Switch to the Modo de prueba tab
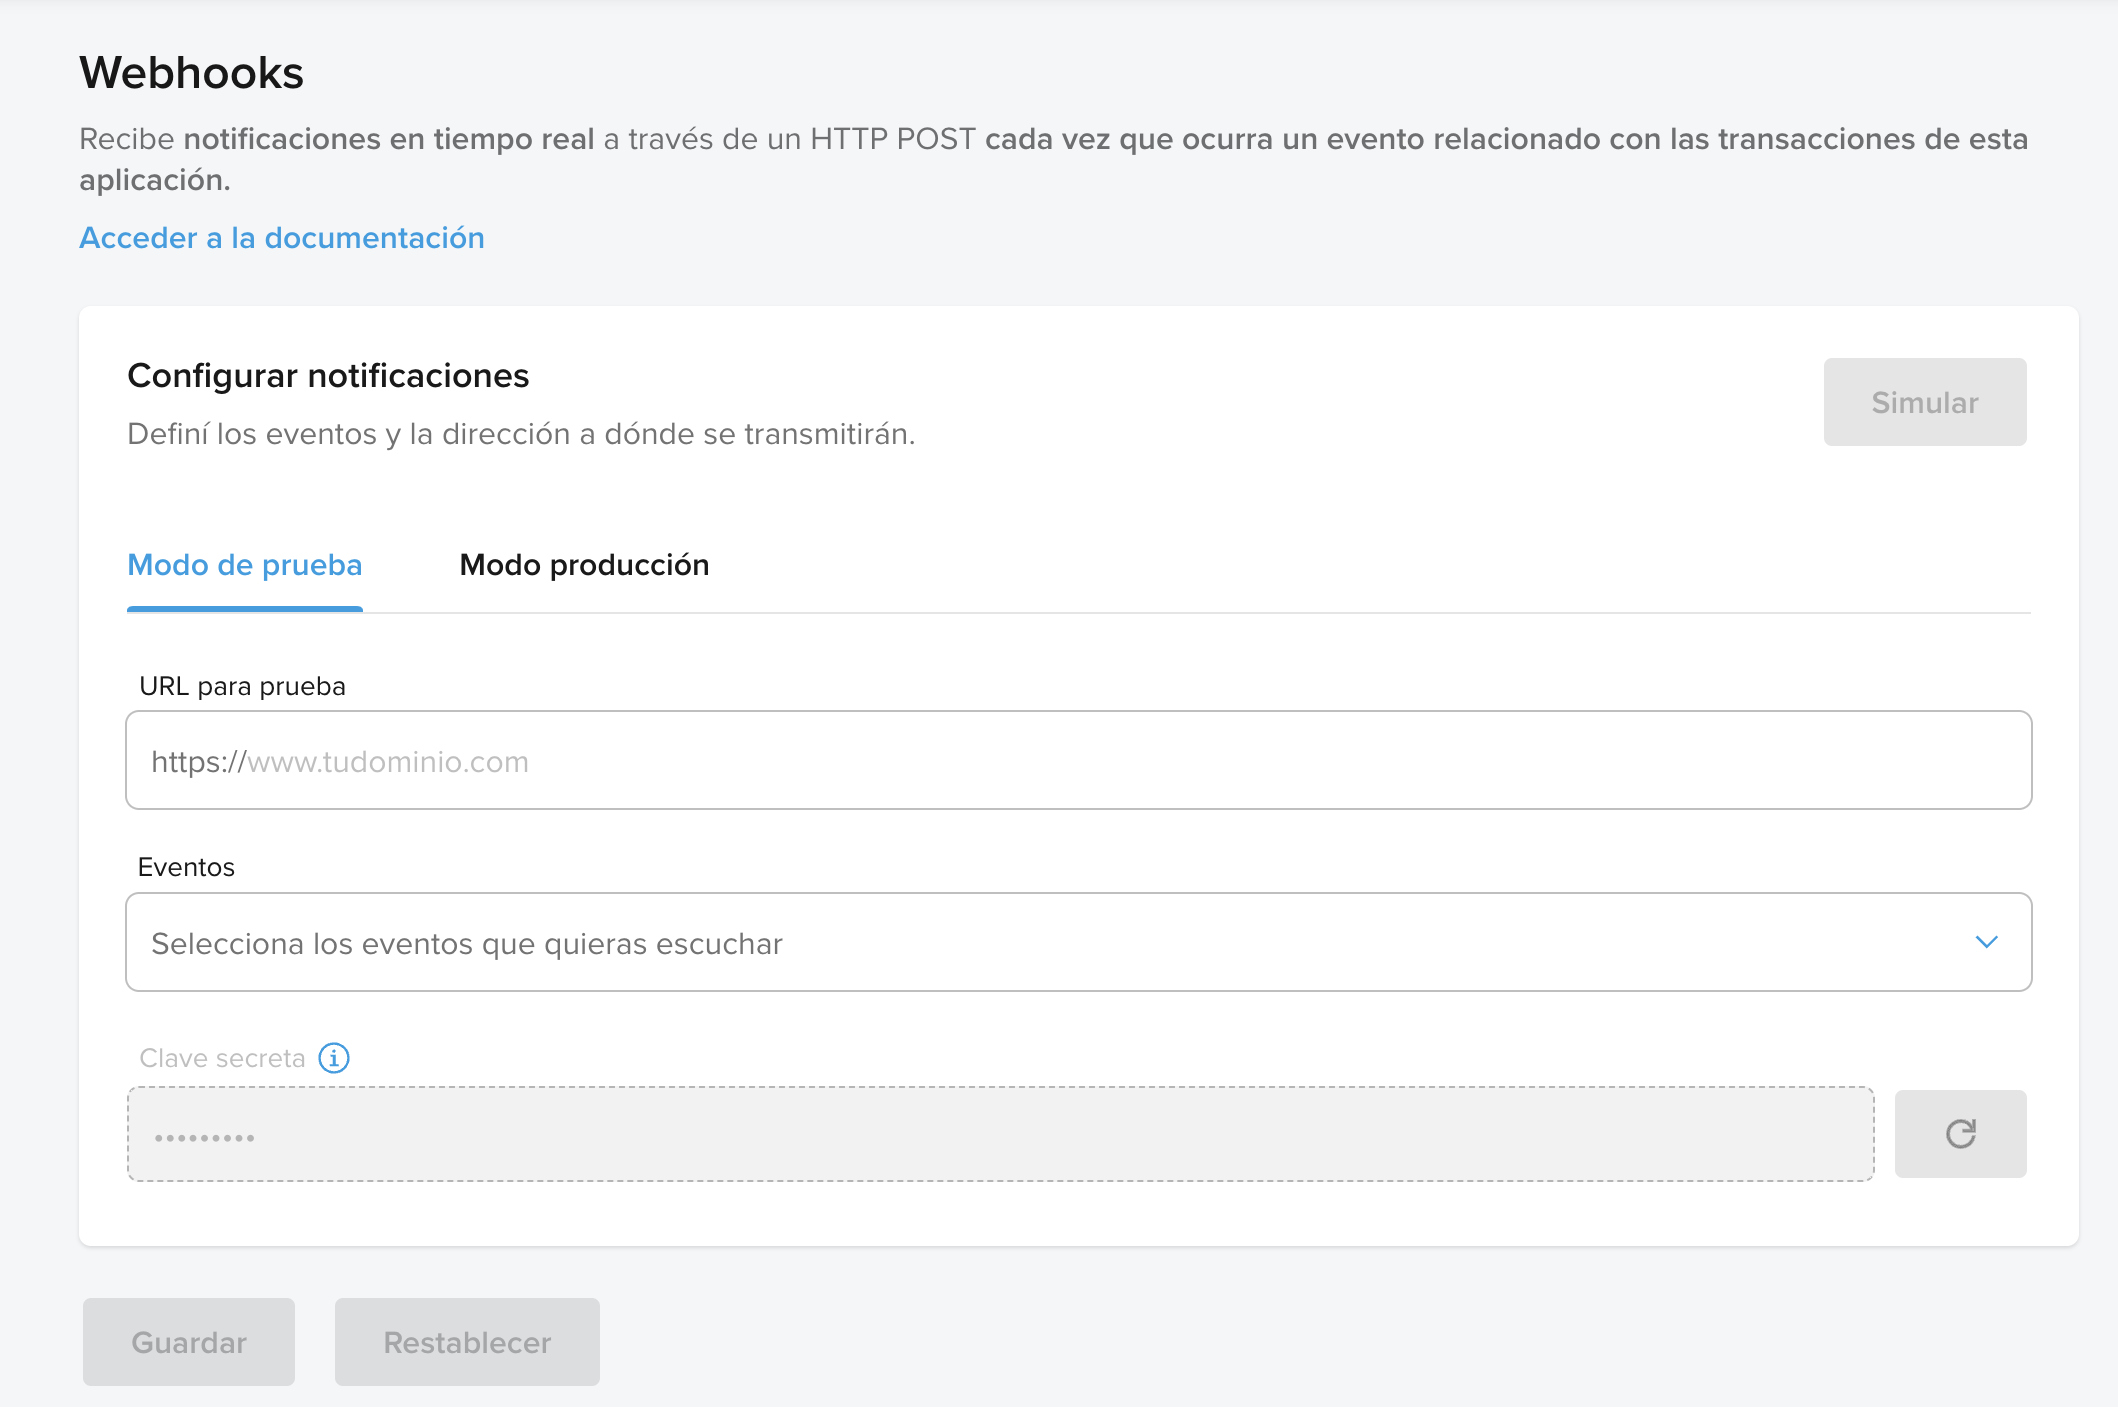 [245, 565]
